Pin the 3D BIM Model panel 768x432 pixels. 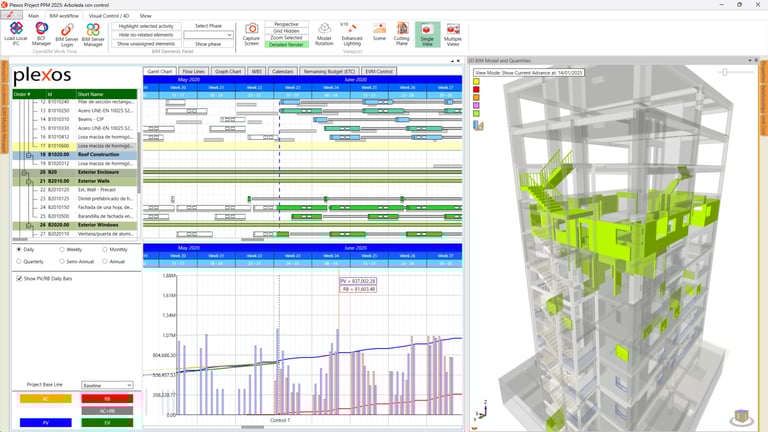756,60
